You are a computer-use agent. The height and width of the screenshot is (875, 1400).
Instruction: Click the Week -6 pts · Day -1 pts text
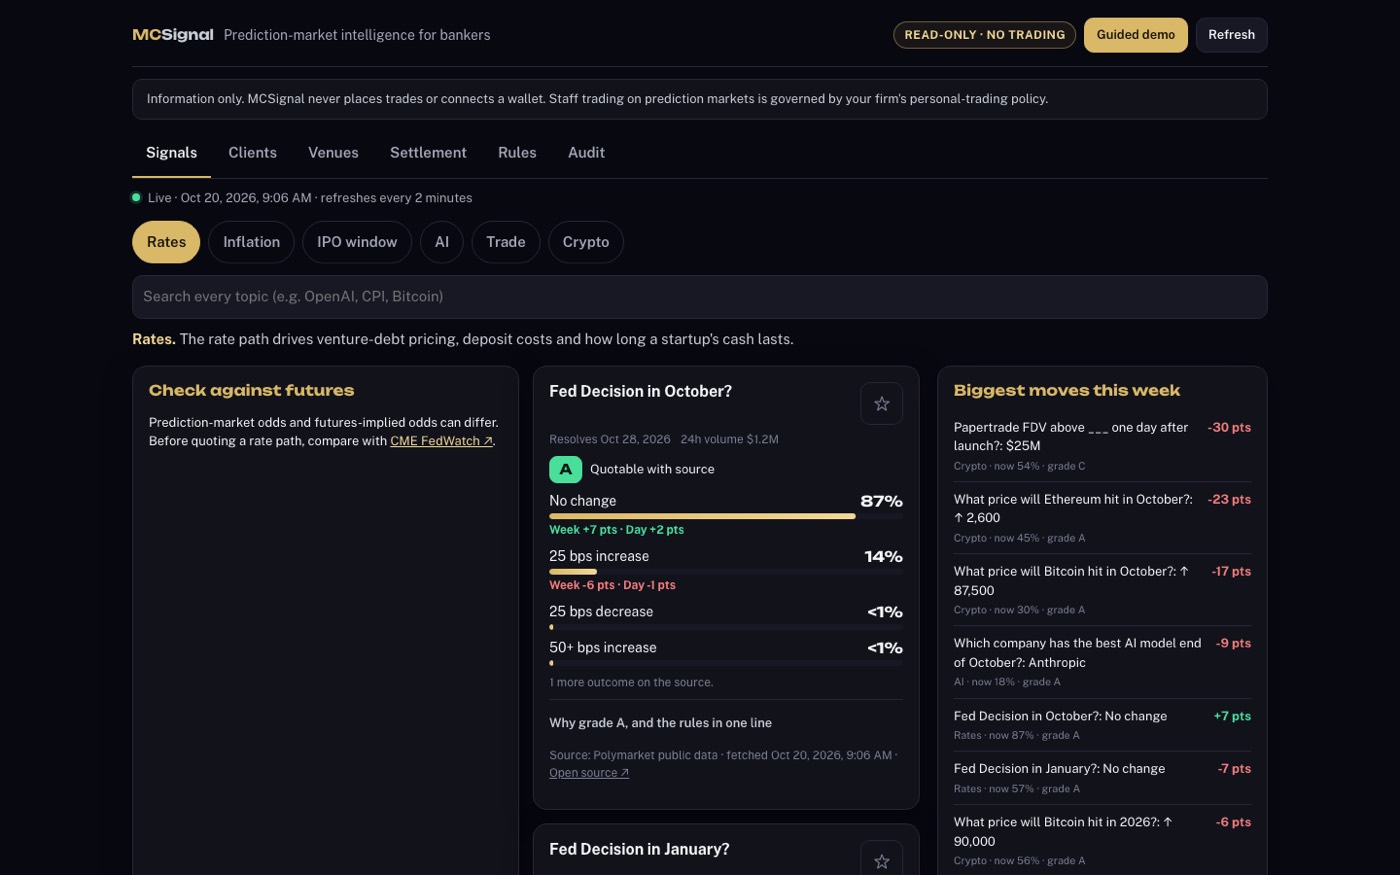click(x=612, y=585)
